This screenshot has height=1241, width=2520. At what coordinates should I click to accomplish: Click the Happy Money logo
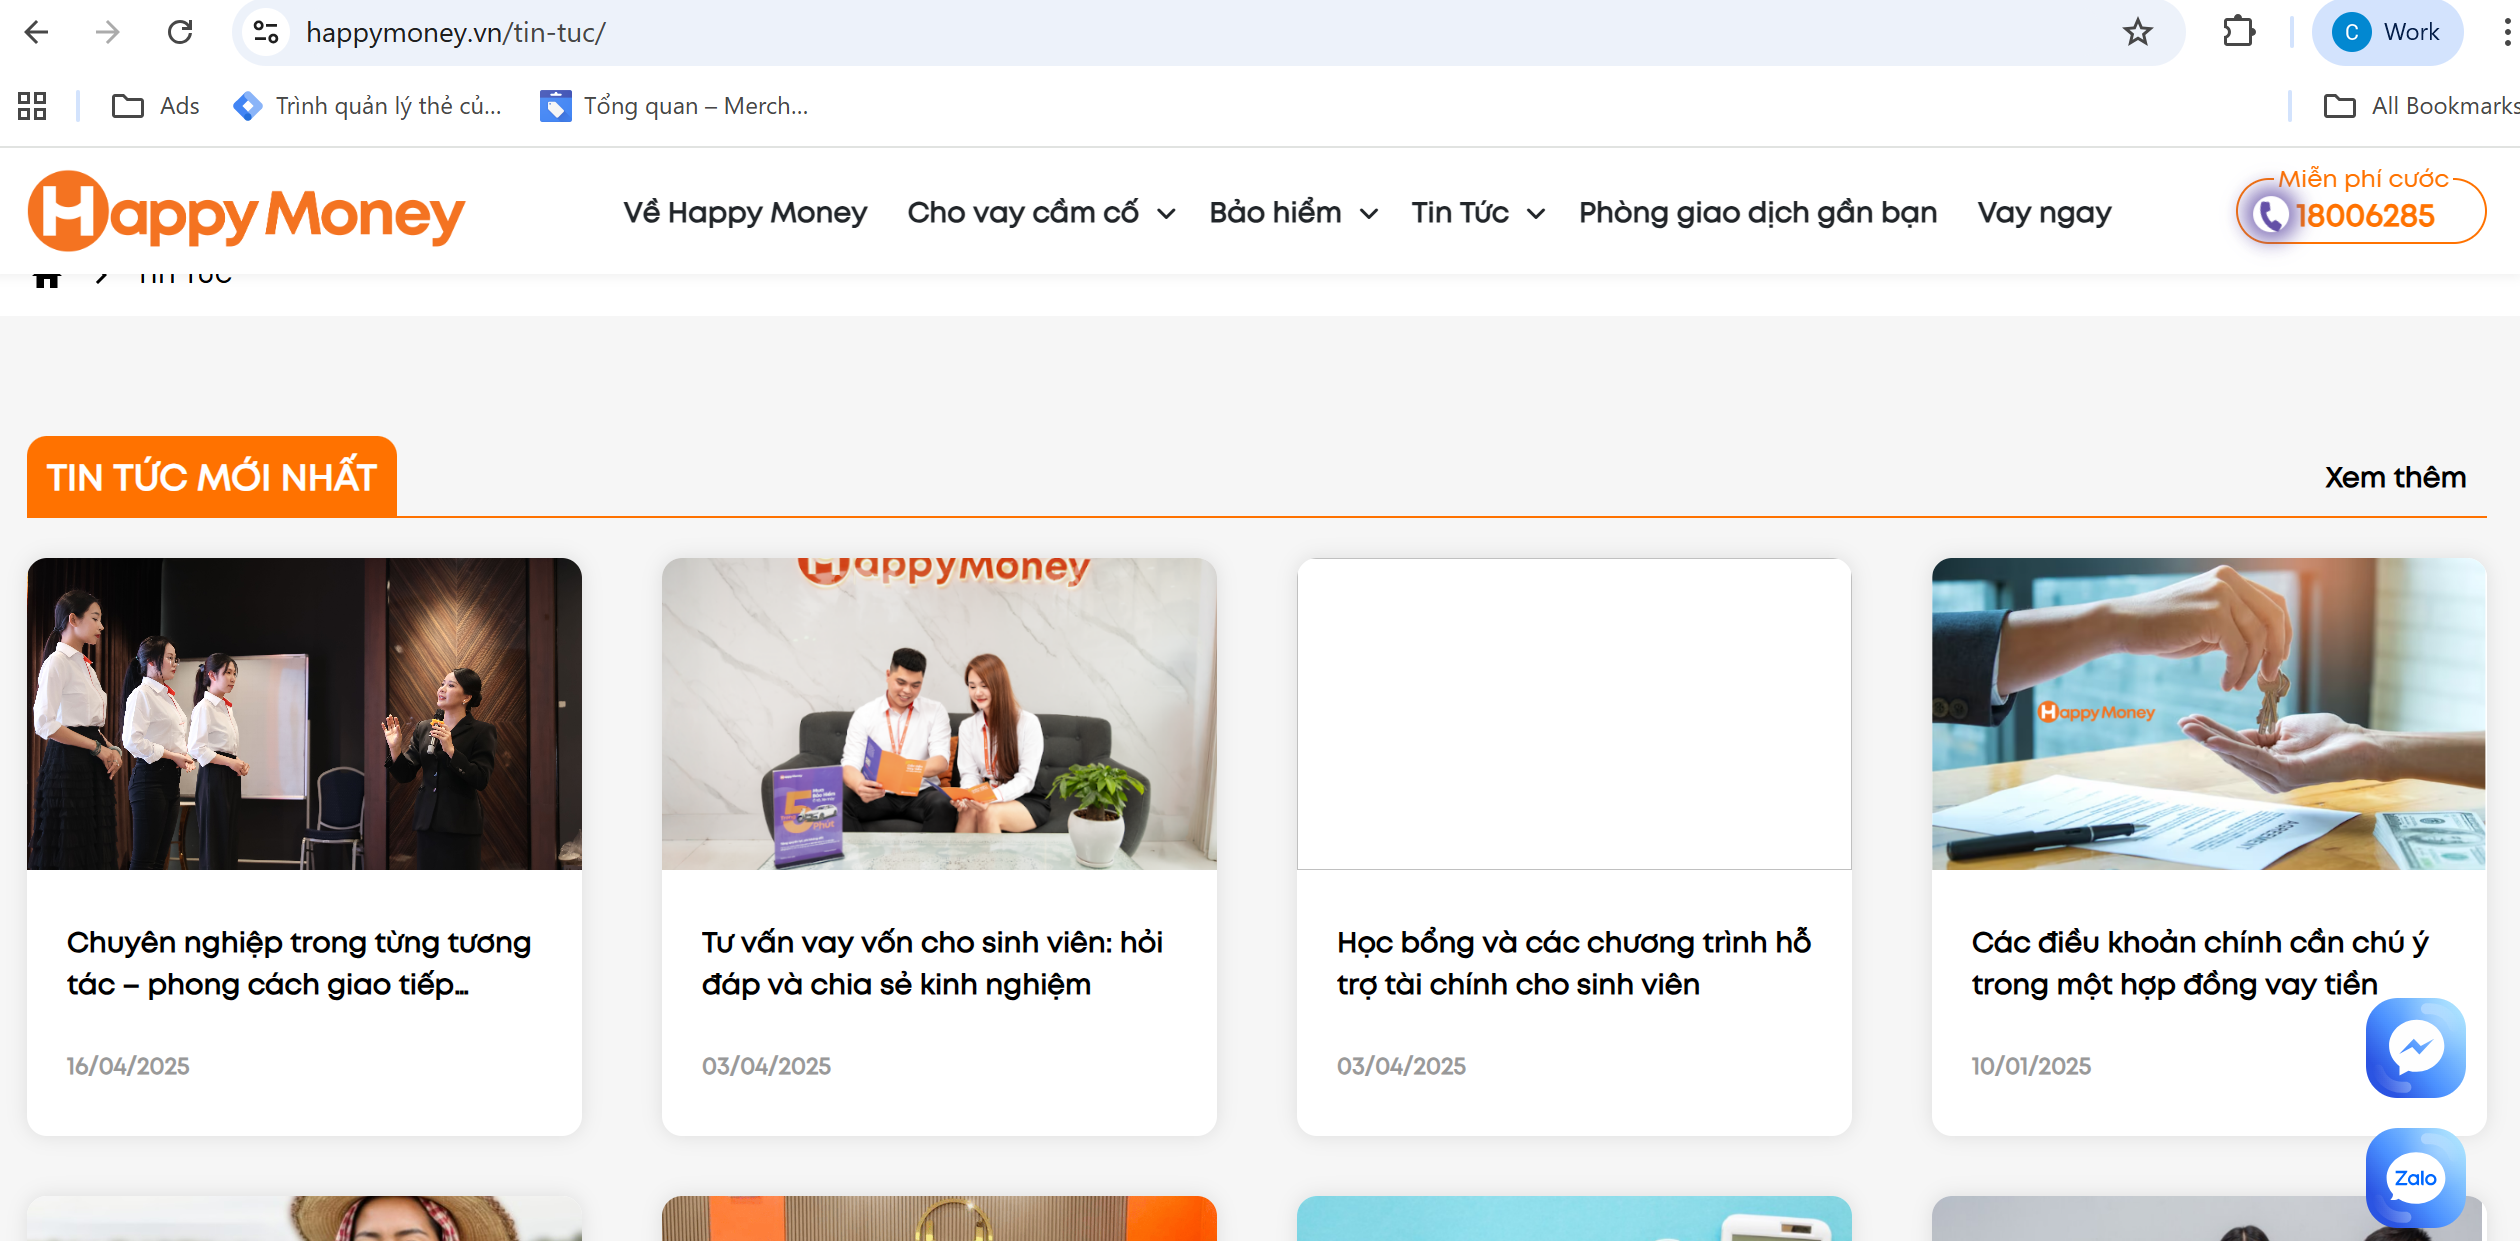246,212
